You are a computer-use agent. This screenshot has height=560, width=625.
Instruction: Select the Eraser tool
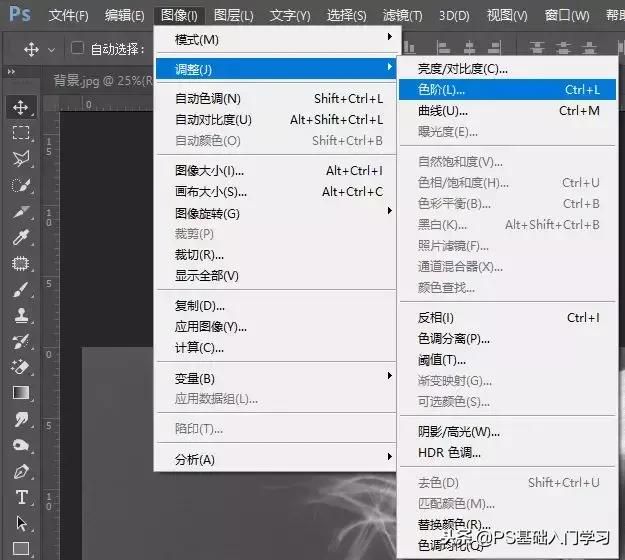tap(20, 367)
